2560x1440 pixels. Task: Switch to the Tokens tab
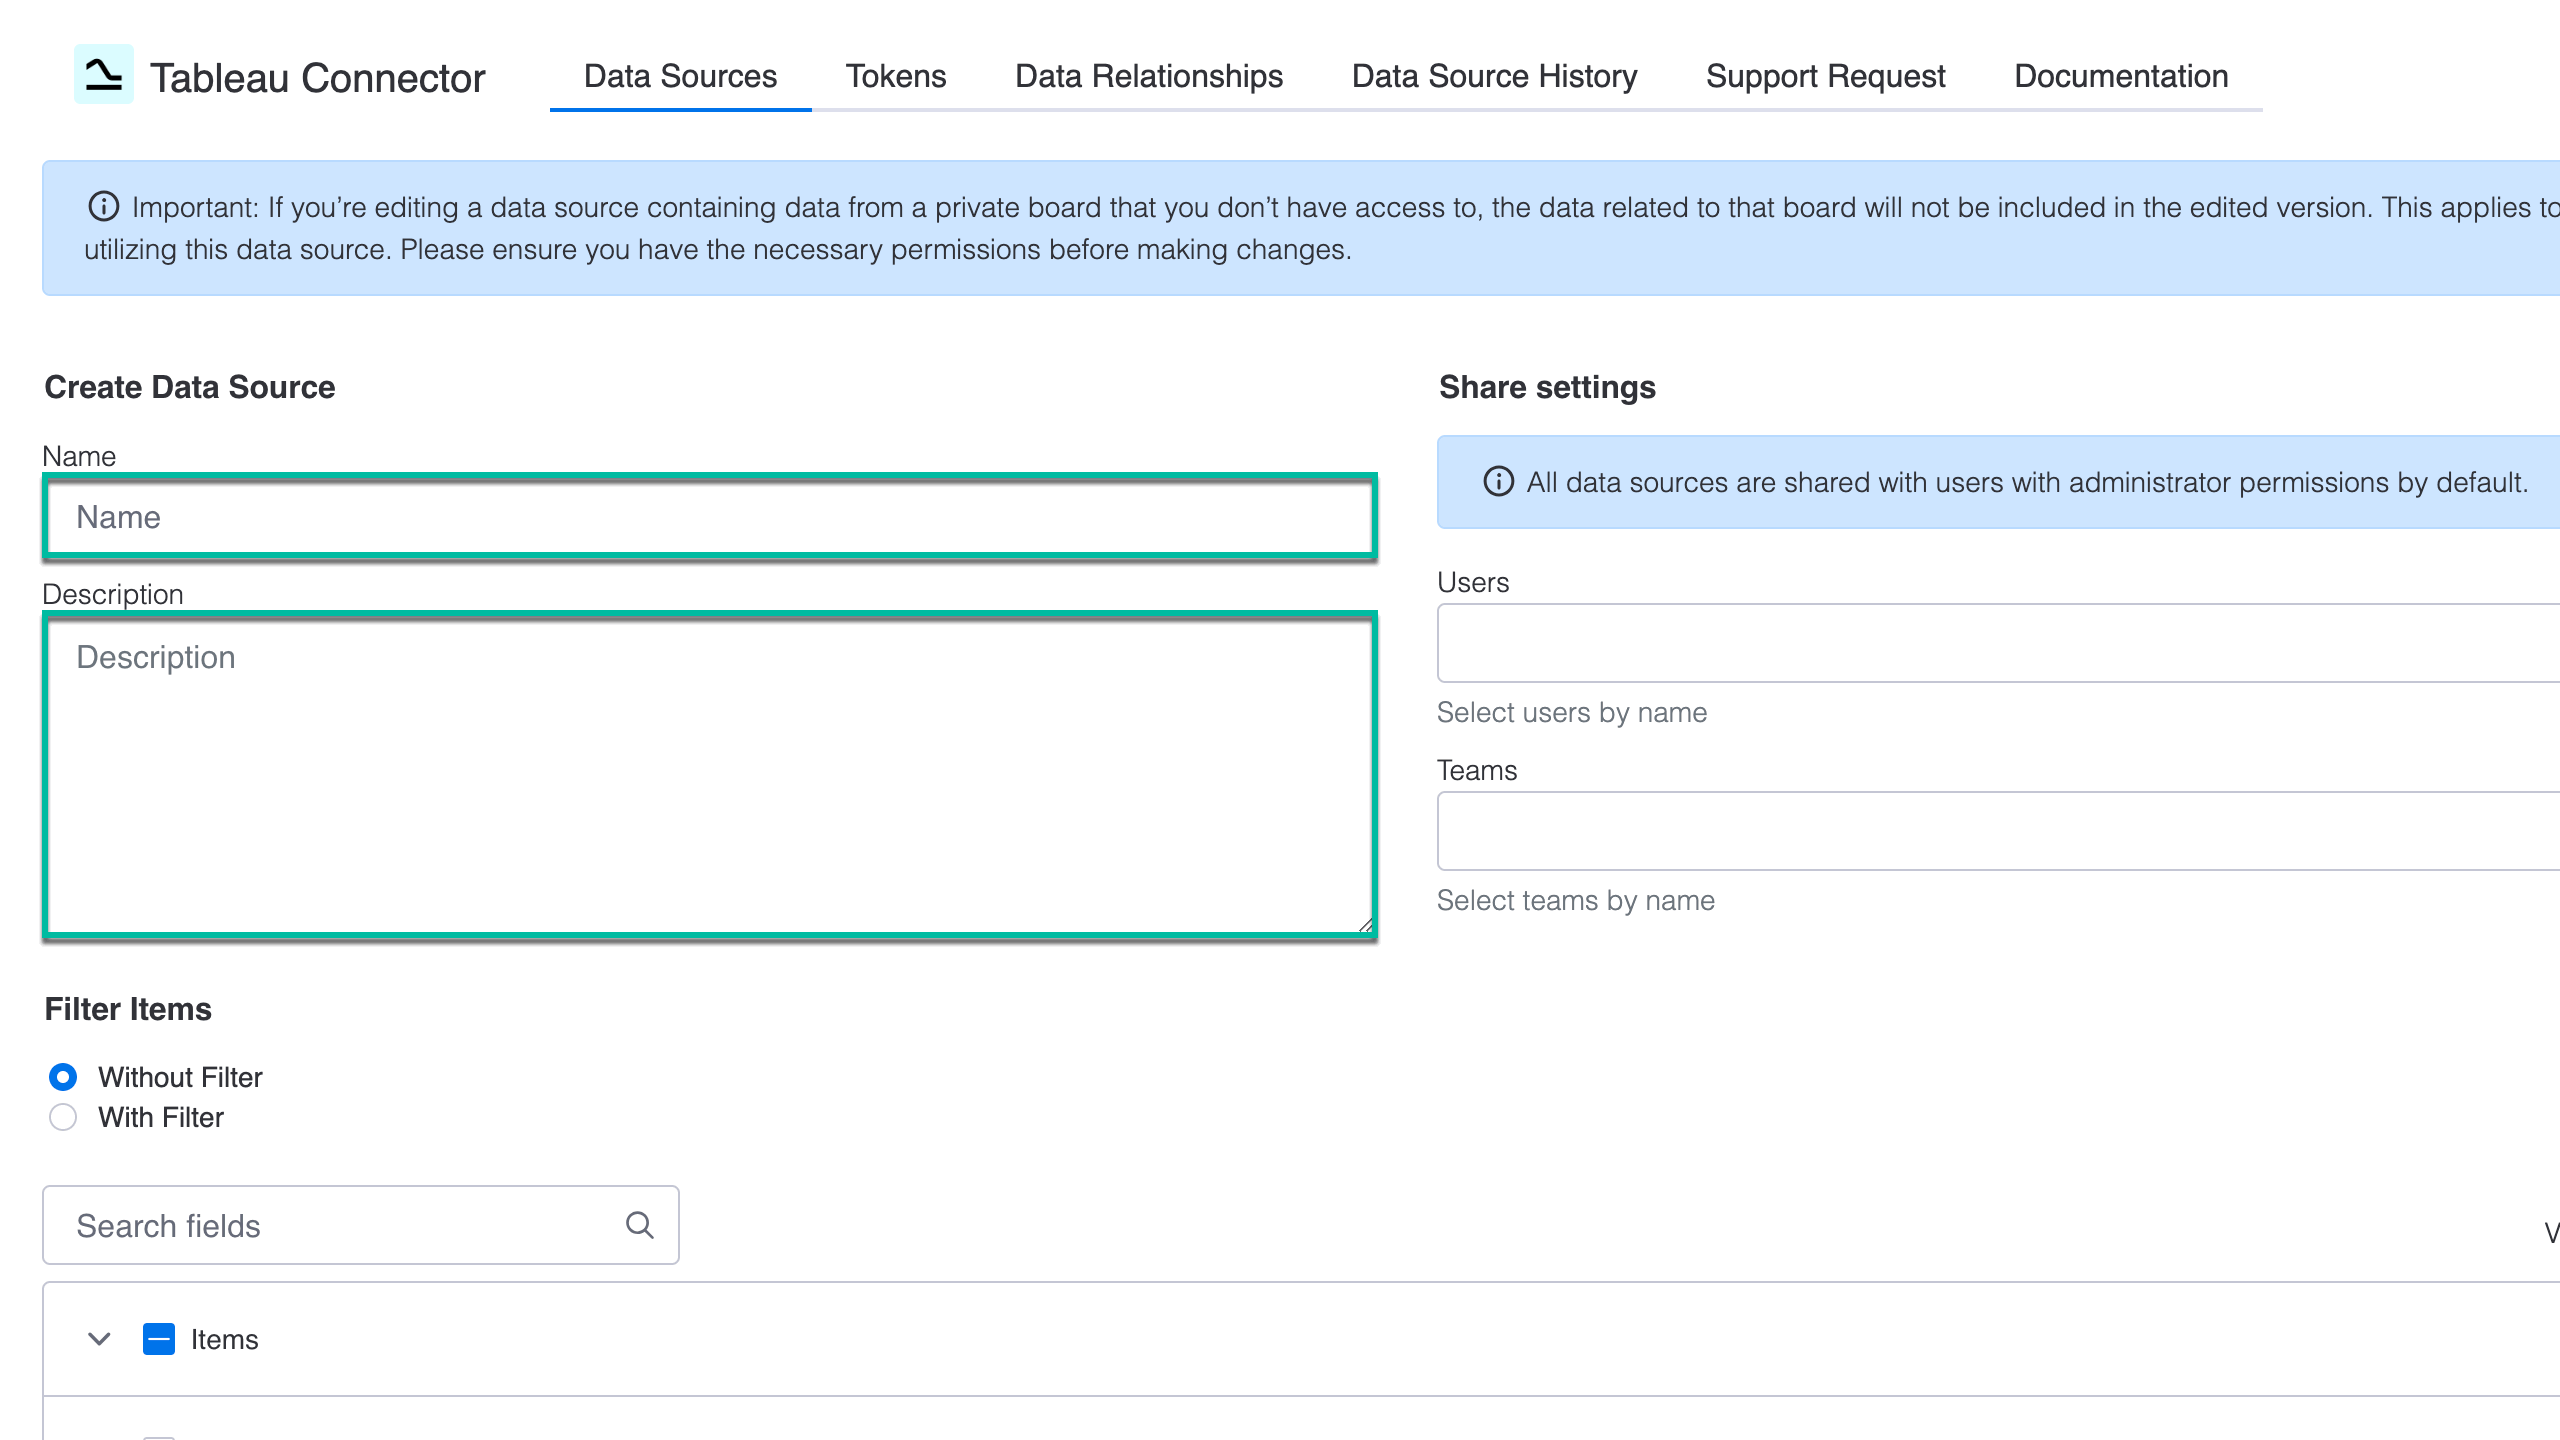coord(896,76)
